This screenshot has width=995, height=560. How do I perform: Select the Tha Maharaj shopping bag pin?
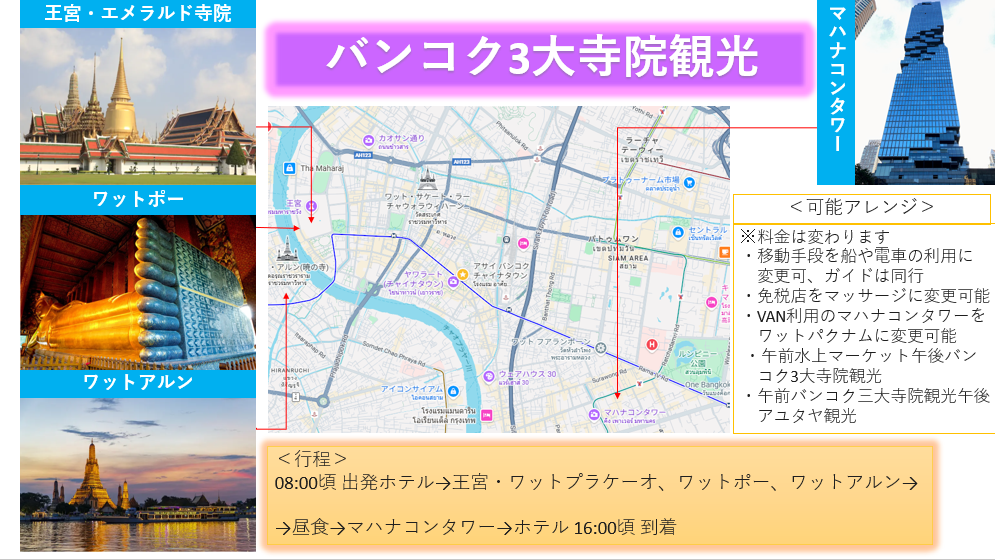(x=289, y=168)
